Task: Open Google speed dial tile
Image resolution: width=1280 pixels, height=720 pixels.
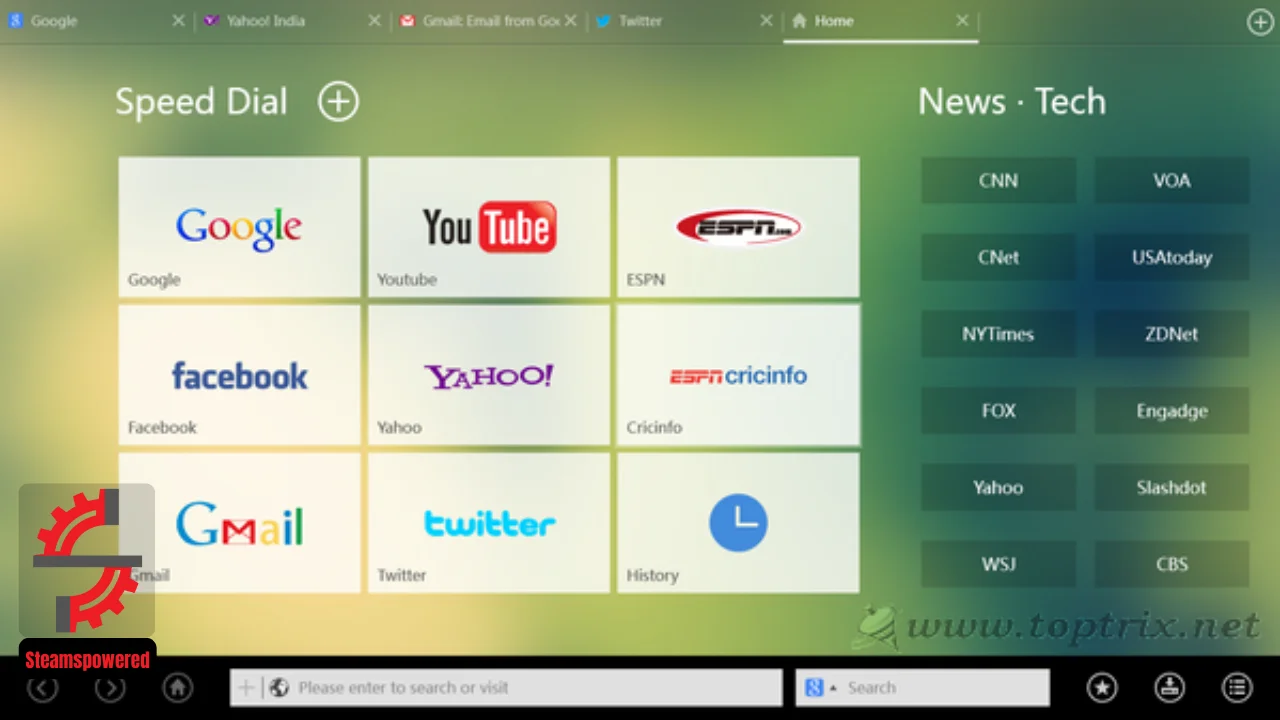Action: point(239,227)
